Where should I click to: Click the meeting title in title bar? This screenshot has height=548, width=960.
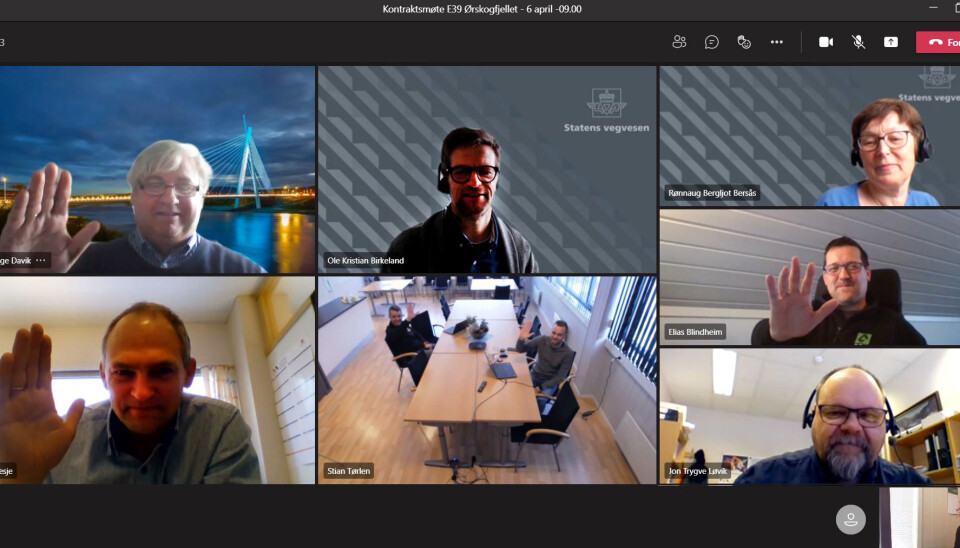pos(481,9)
